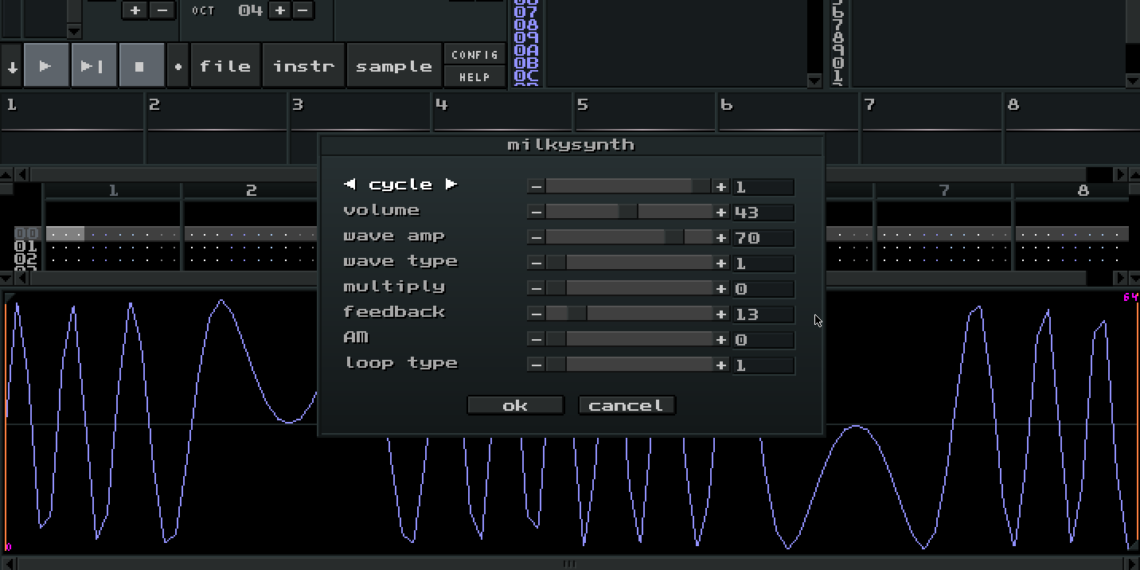Select instrument entry 0A in the list
Image resolution: width=1140 pixels, height=570 pixels.
tap(526, 50)
